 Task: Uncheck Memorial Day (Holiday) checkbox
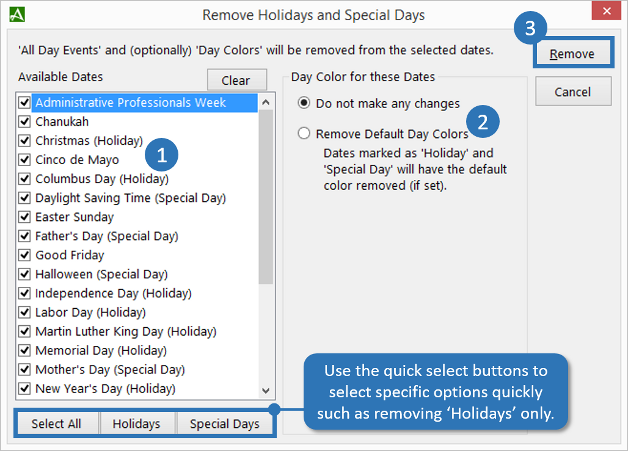24,350
